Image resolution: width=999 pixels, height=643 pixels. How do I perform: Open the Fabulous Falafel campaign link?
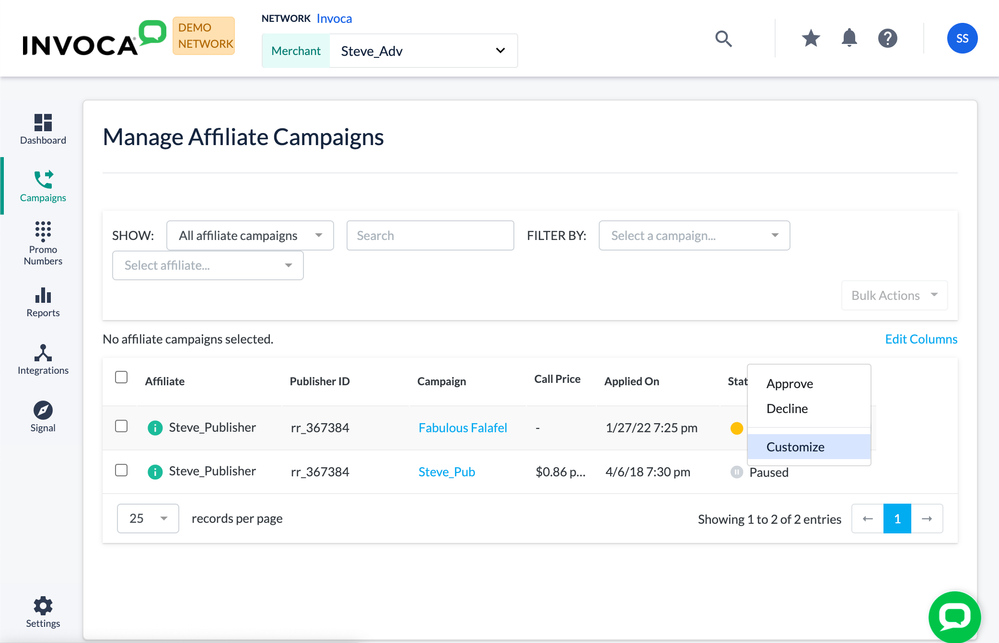[x=463, y=428]
